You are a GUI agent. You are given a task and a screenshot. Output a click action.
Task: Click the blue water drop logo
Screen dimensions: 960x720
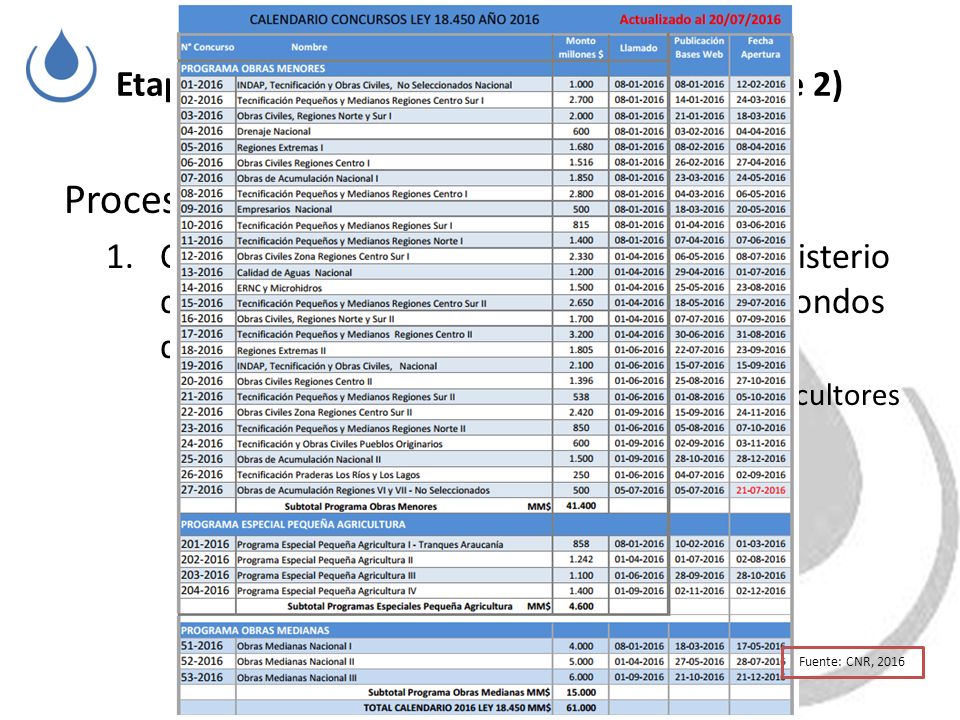pyautogui.click(x=61, y=65)
